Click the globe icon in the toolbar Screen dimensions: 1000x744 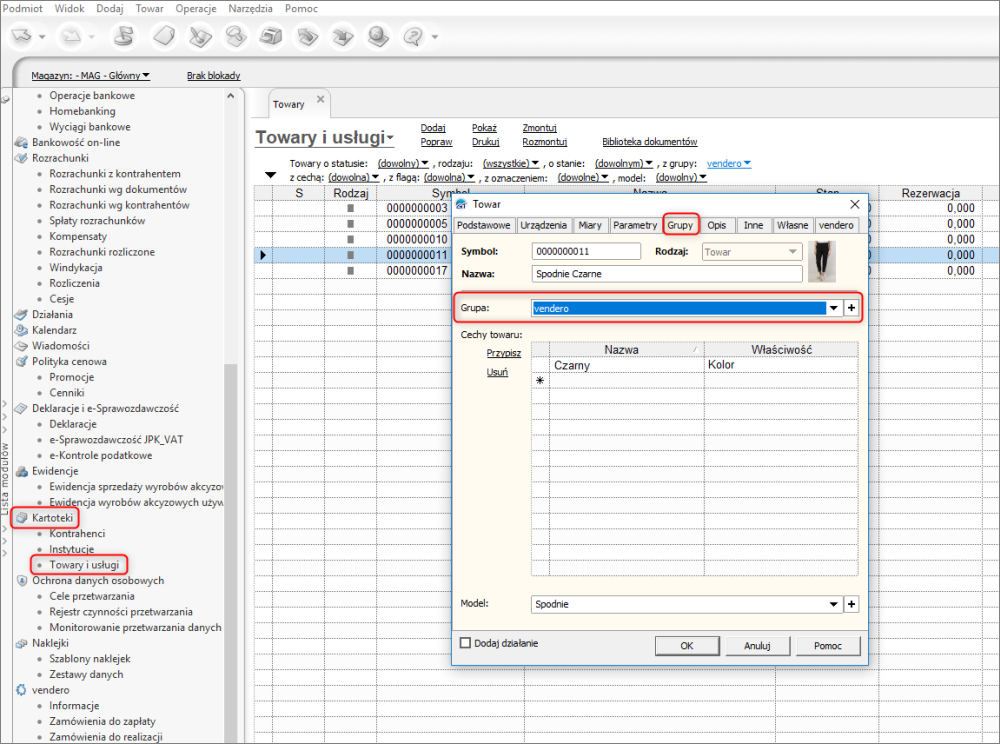(378, 37)
